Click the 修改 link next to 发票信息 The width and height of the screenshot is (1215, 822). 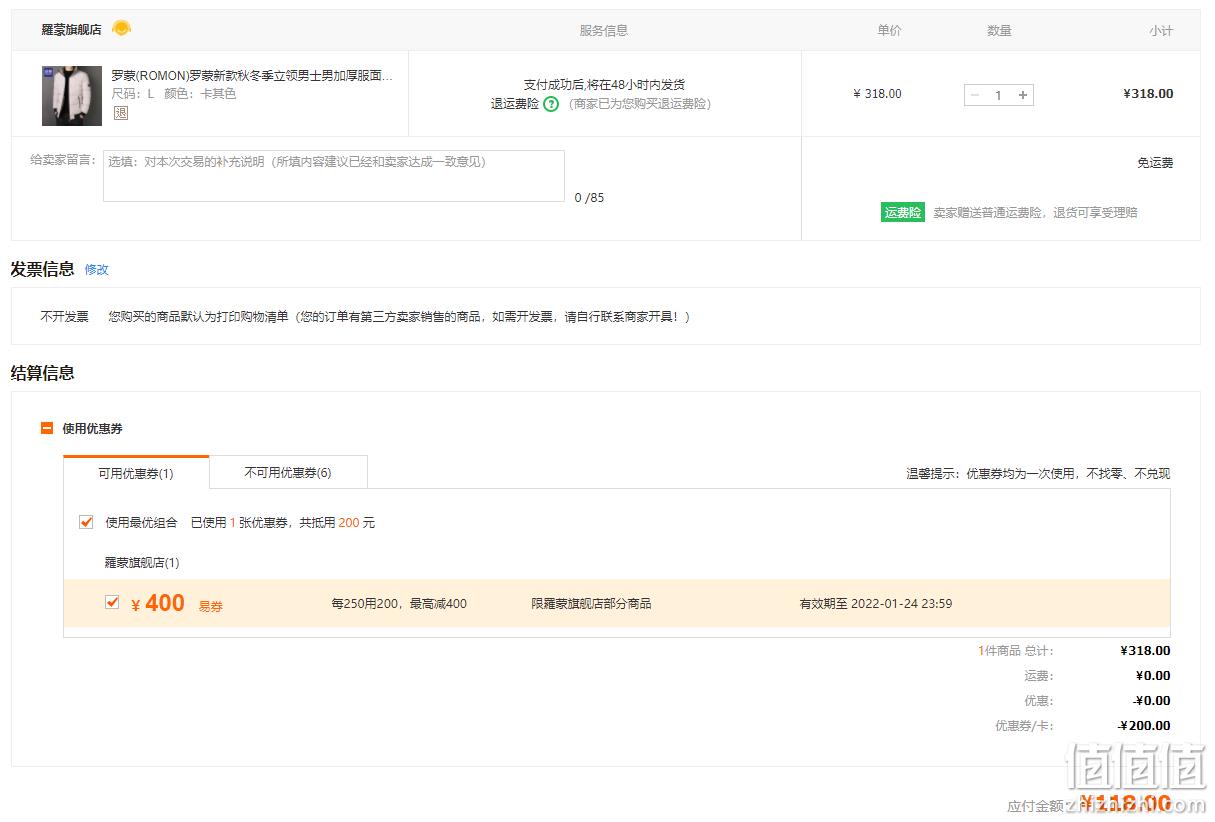pyautogui.click(x=96, y=269)
